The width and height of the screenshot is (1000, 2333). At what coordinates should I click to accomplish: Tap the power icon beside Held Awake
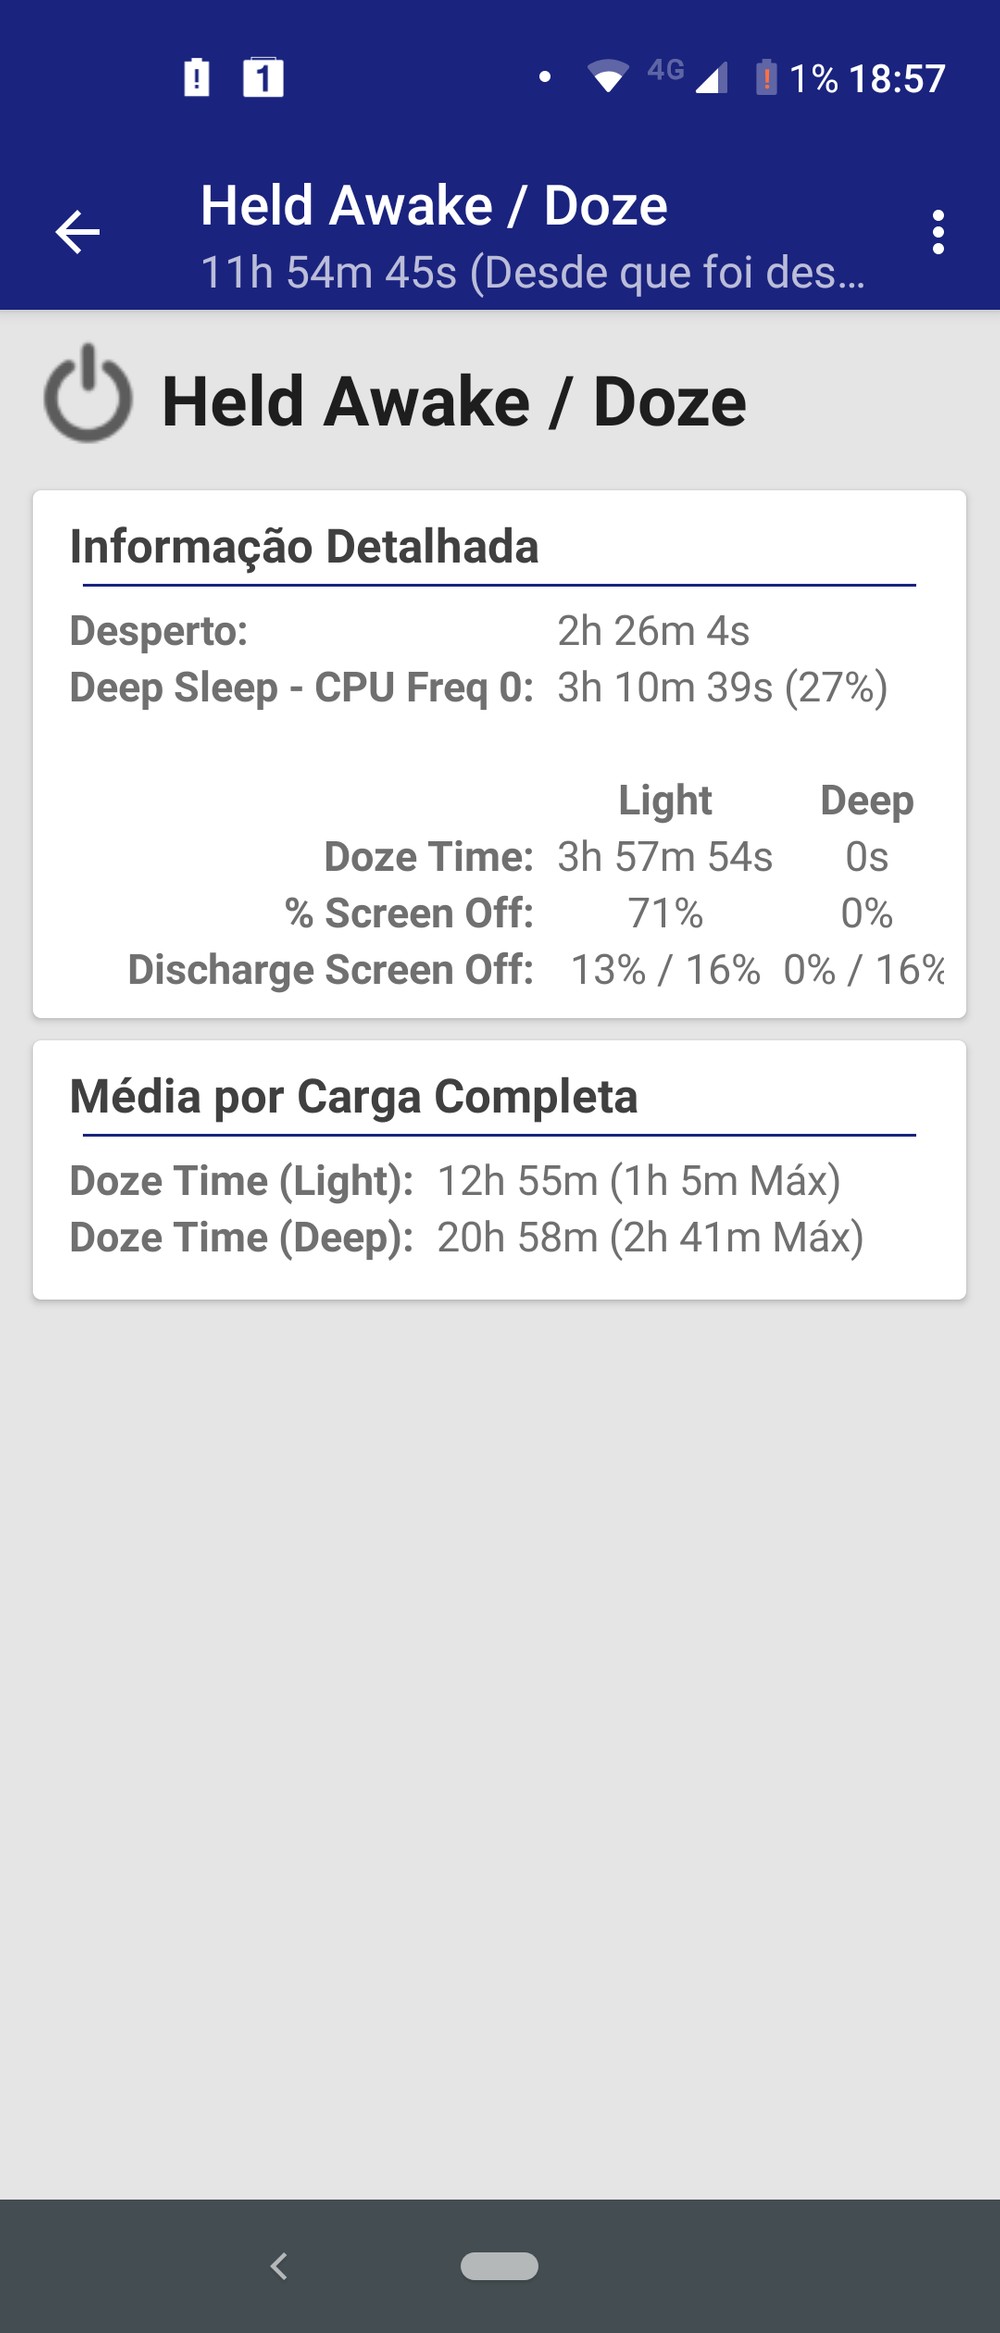(x=88, y=395)
